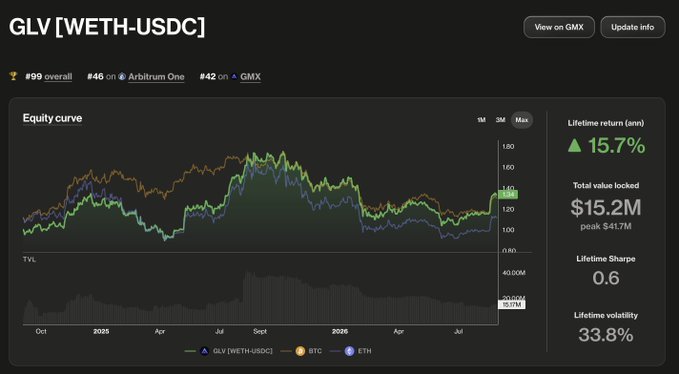Follow the overall ranking link
This screenshot has height=374, width=679.
58,77
